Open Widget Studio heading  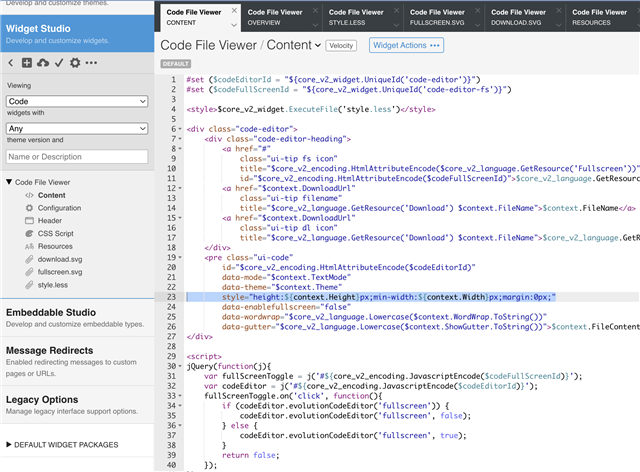[x=38, y=29]
